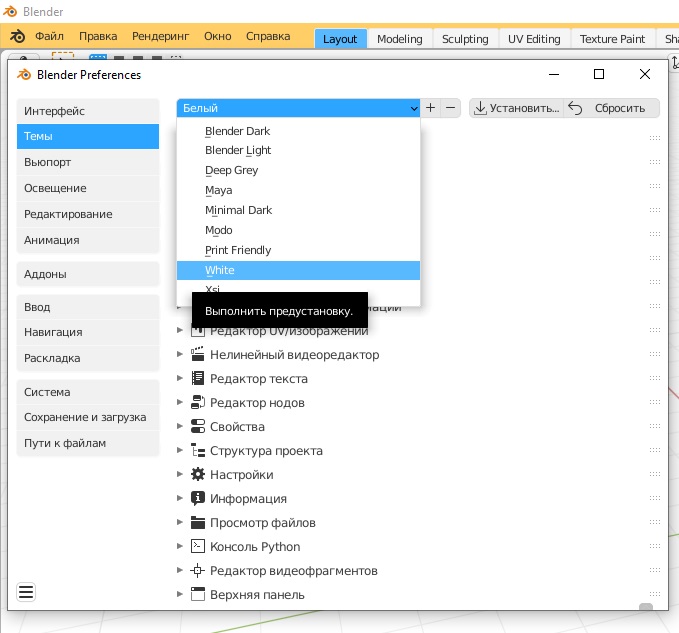
Task: Expand Верхняя панель section triangle
Action: pyautogui.click(x=180, y=594)
